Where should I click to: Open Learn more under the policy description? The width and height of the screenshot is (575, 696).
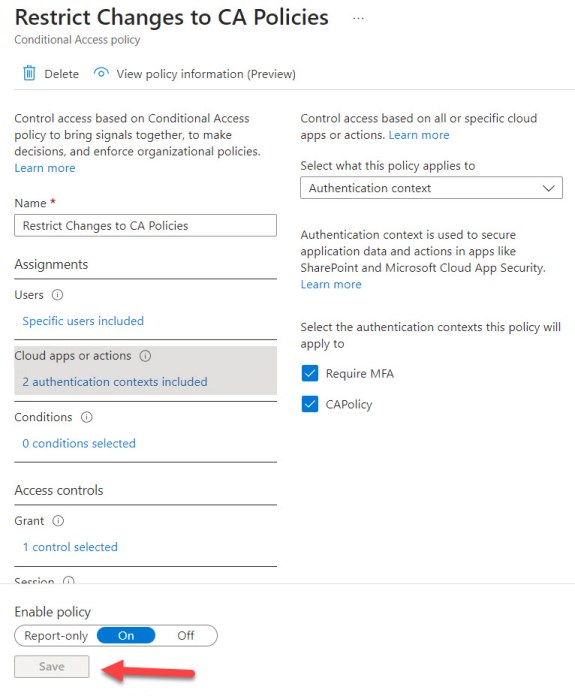pyautogui.click(x=45, y=168)
